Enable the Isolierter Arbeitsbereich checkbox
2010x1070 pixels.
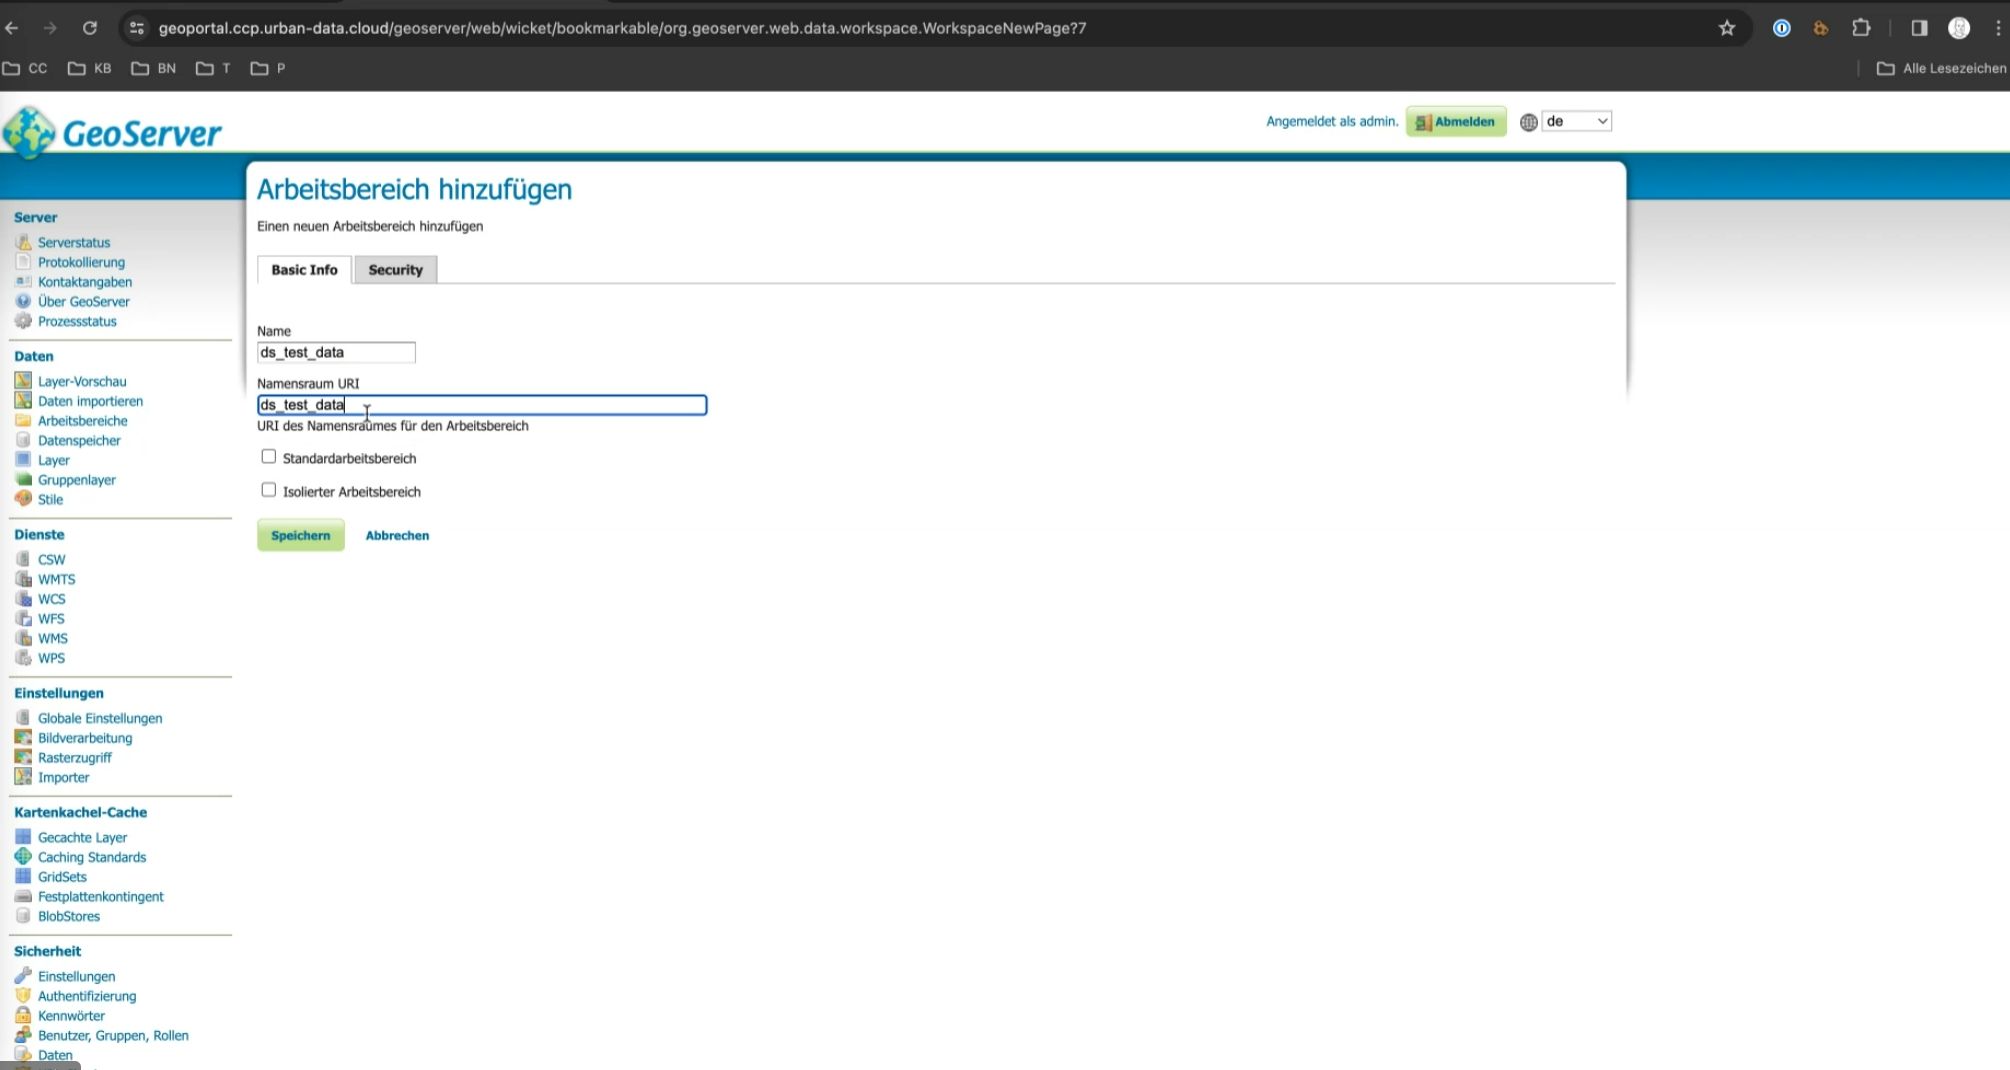(268, 490)
